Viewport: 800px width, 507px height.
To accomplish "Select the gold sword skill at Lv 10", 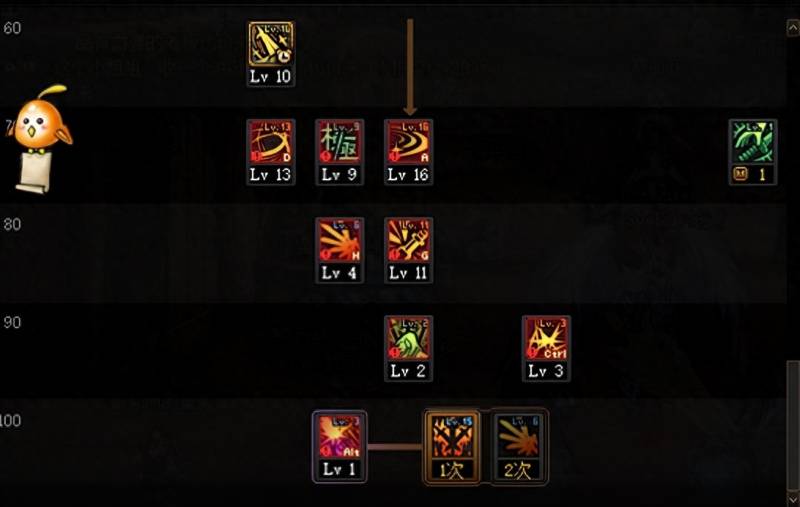I will pyautogui.click(x=271, y=54).
